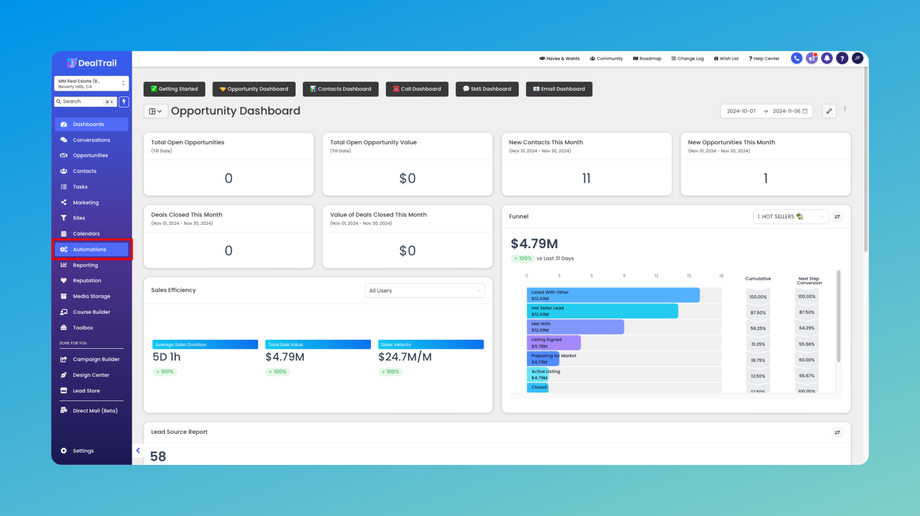Collapse the sidebar with the arrow
This screenshot has width=920, height=516.
pos(138,451)
